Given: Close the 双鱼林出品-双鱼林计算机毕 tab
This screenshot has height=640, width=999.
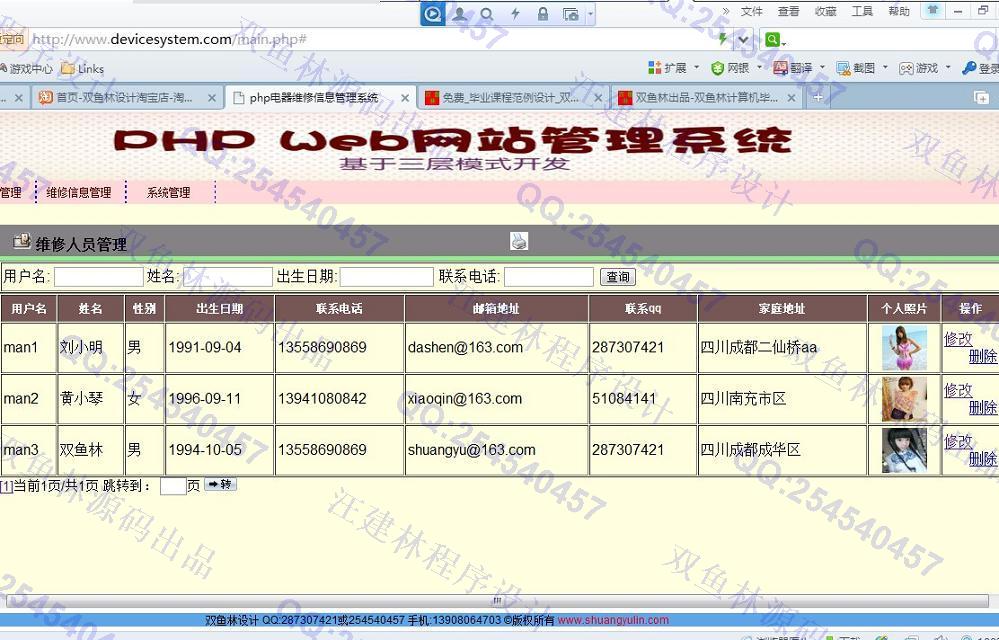Looking at the screenshot, I should [x=791, y=98].
